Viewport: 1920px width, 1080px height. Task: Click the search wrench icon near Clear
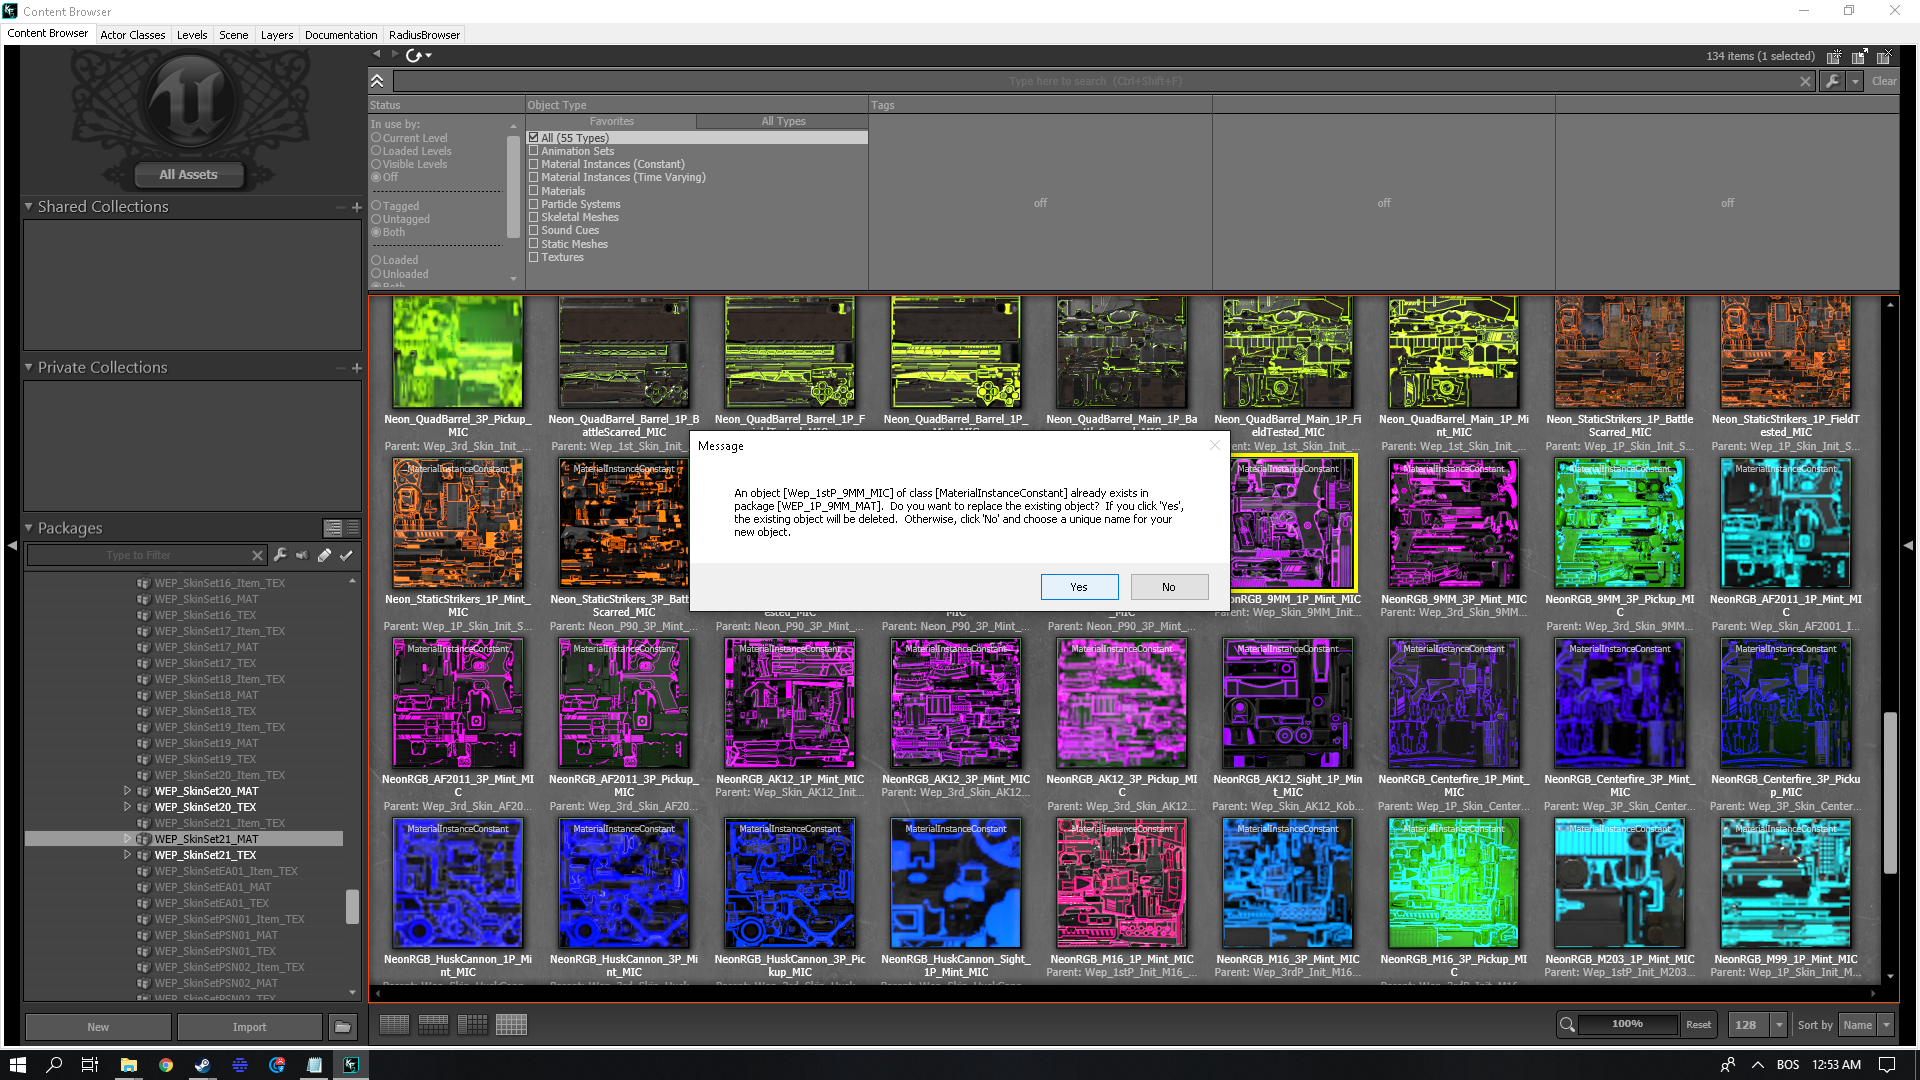[1832, 81]
